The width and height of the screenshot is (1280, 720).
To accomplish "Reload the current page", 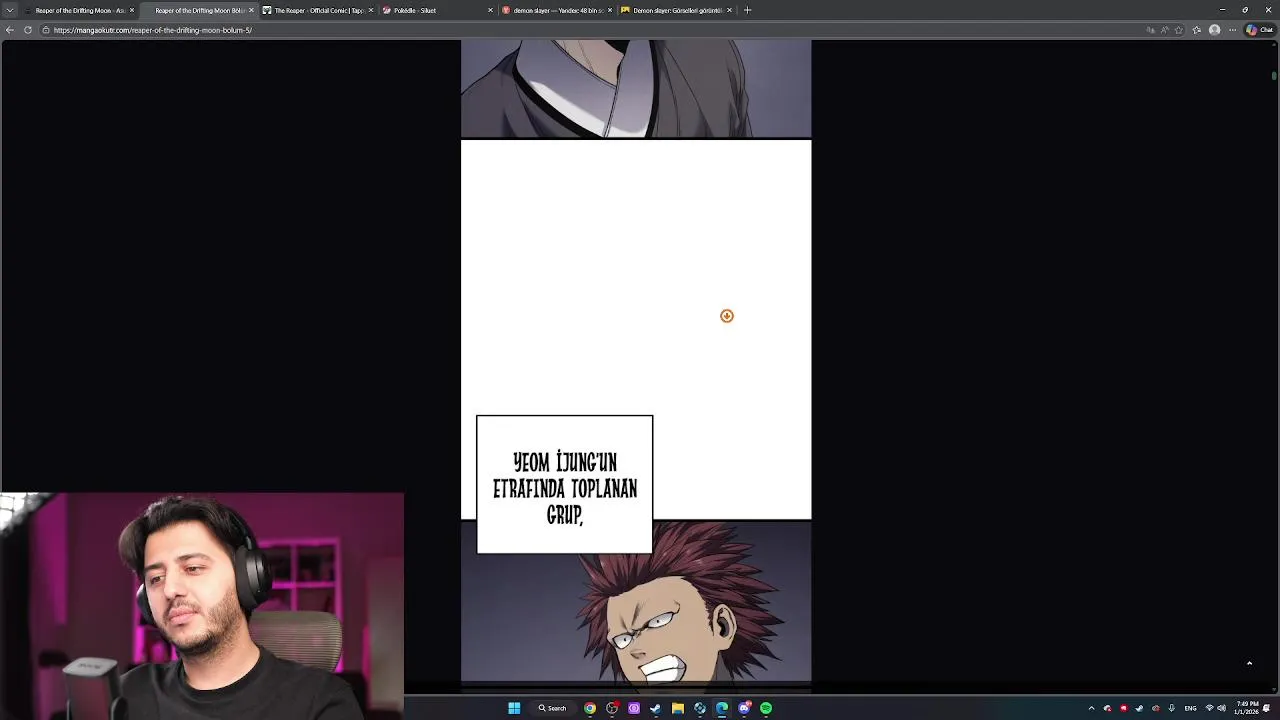I will [x=28, y=30].
